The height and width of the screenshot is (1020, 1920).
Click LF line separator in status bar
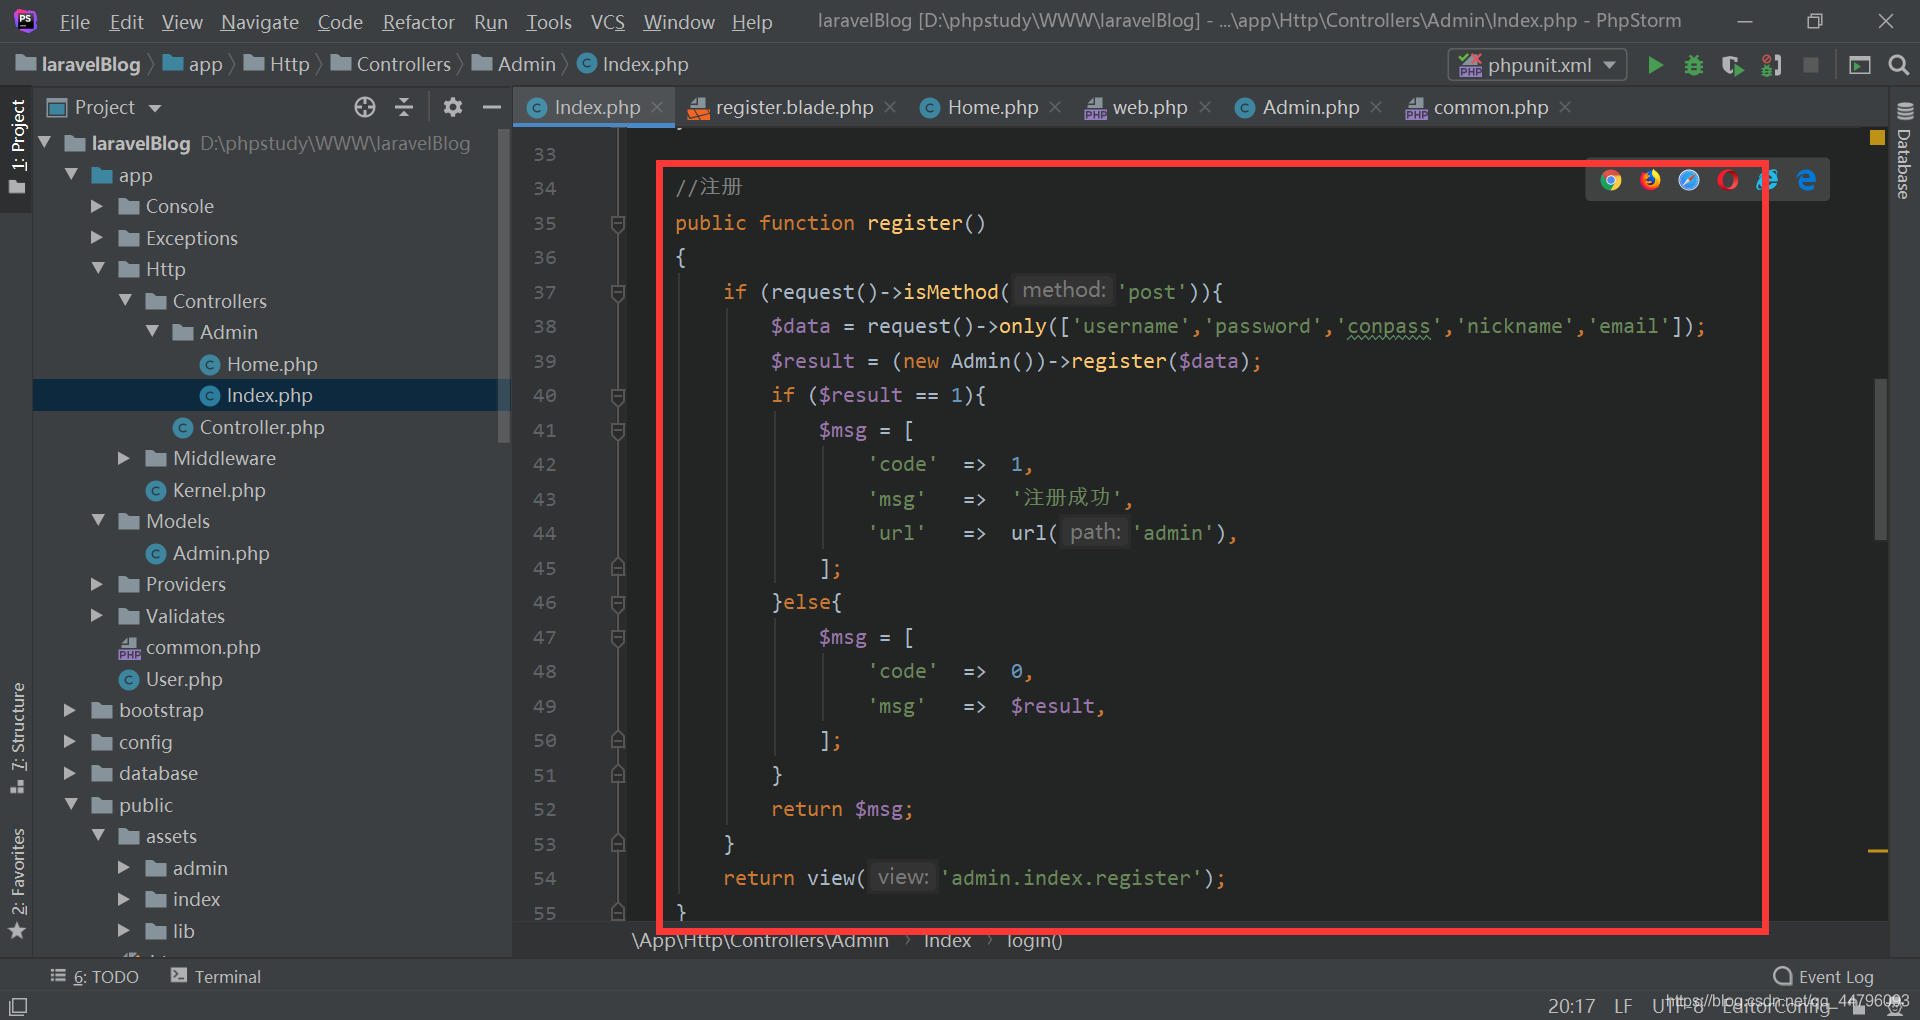point(1623,1005)
